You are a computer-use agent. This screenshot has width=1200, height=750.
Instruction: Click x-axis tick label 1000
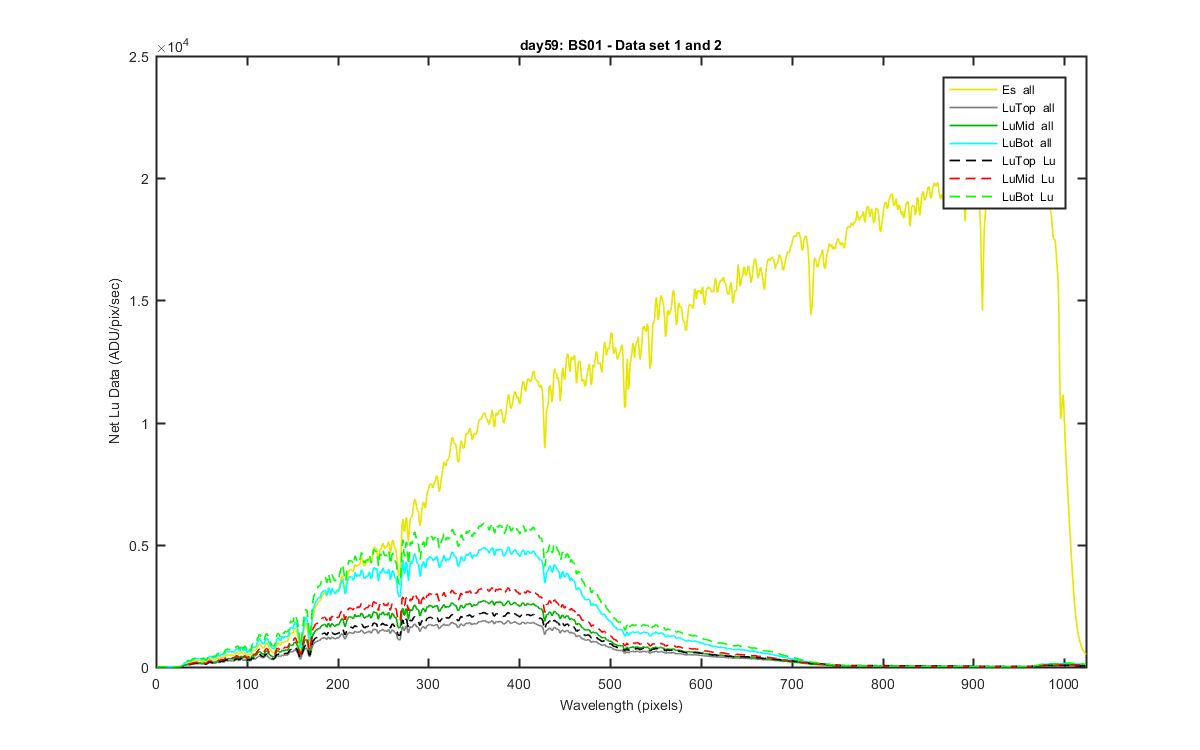point(1064,685)
